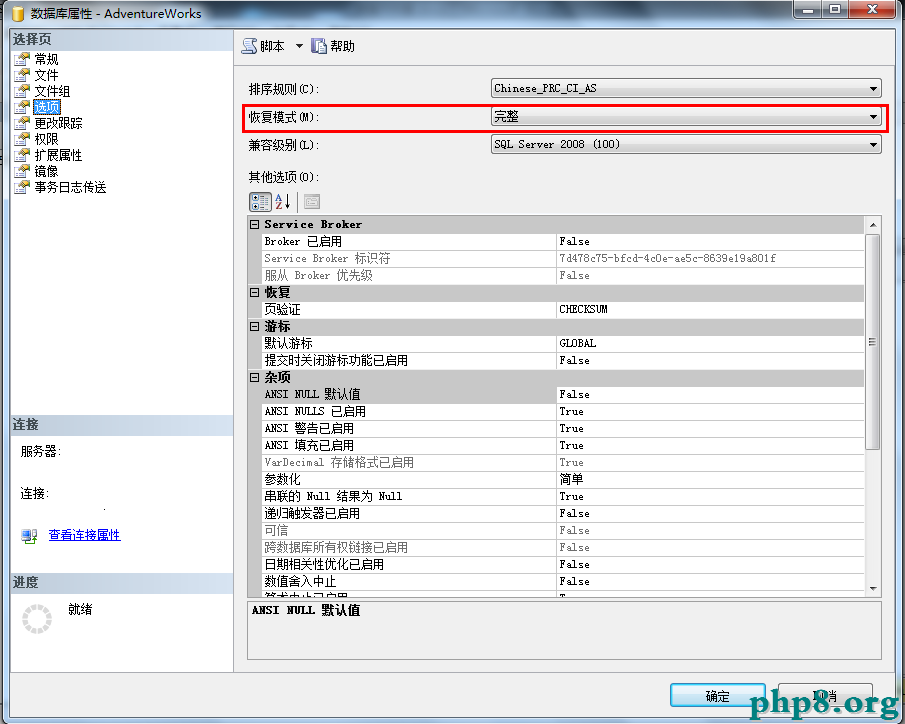Click the database icon in title bar

pyautogui.click(x=18, y=13)
